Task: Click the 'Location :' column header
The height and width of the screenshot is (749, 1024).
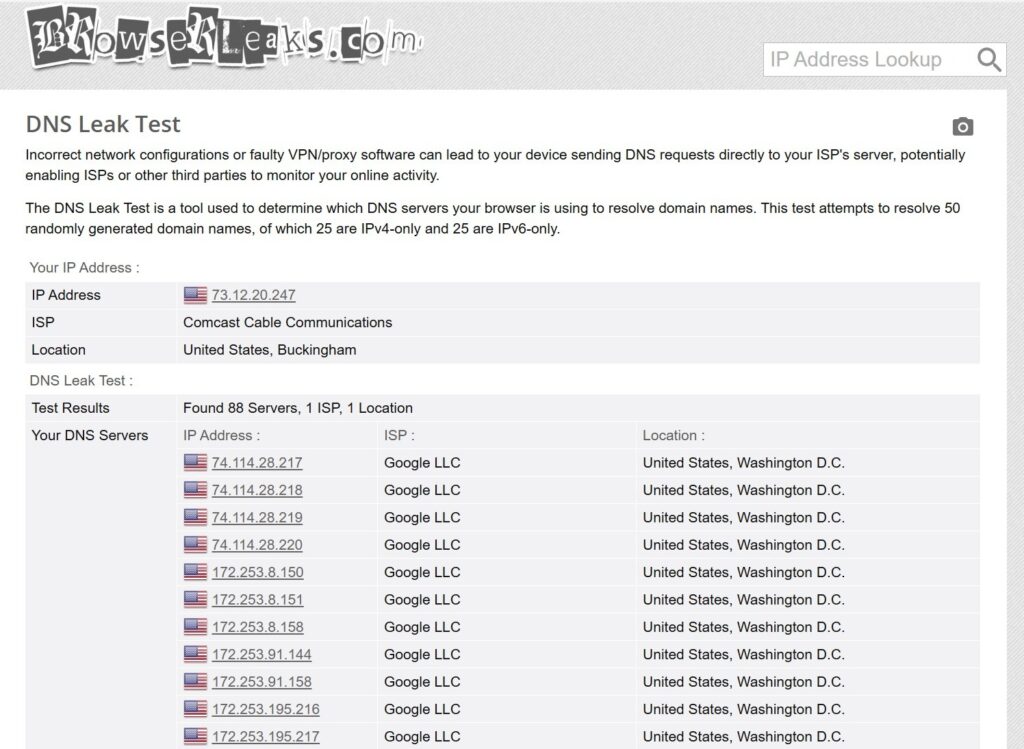Action: coord(673,436)
